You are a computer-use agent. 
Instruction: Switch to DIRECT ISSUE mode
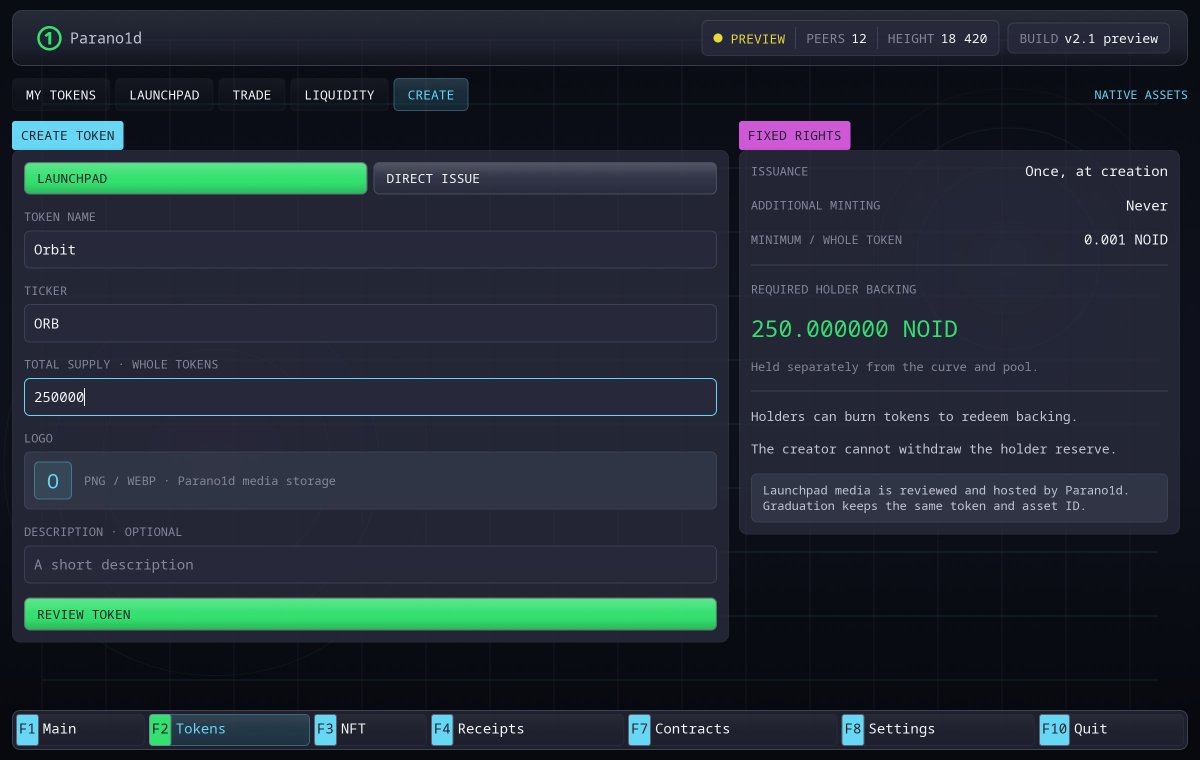[x=545, y=178]
